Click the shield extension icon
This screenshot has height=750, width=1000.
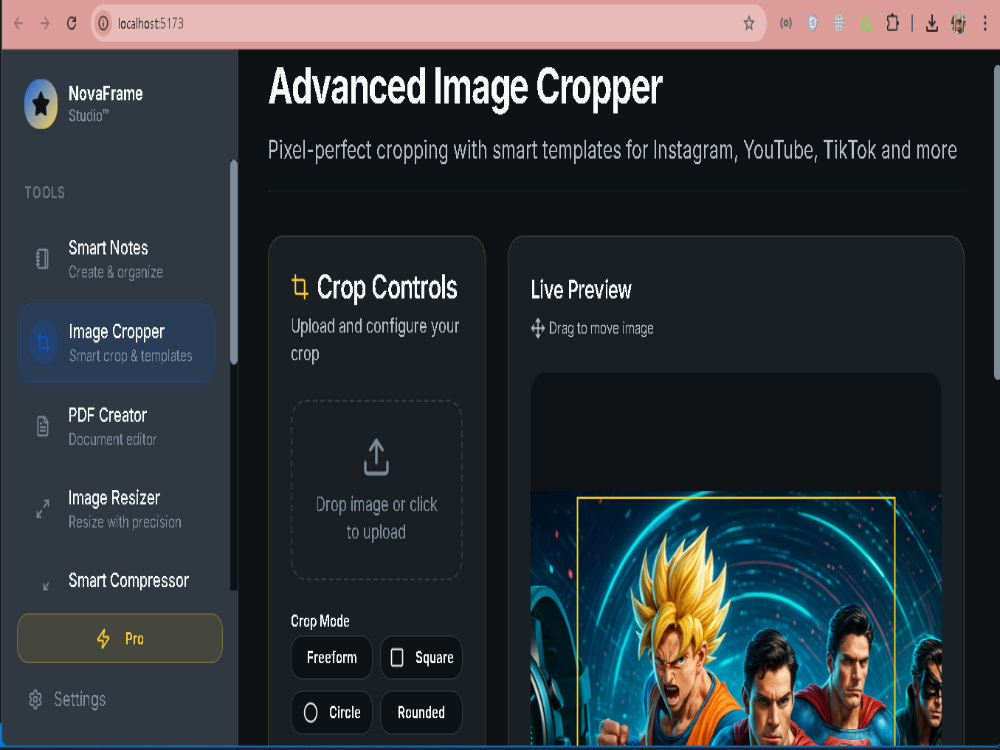[x=812, y=24]
